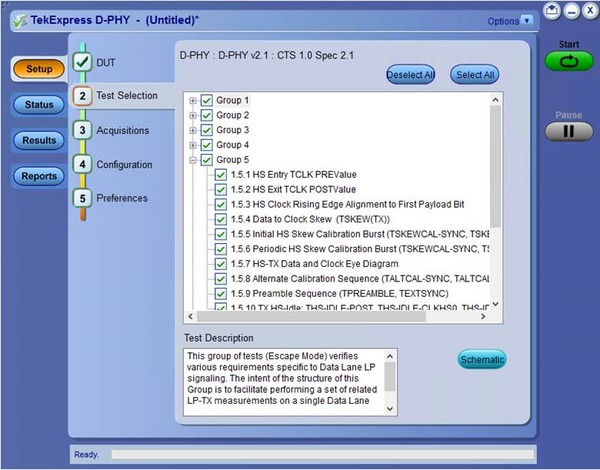The height and width of the screenshot is (470, 600).
Task: Toggle 1.5.8 Alternate Calibration Sequence checkbox
Action: tap(220, 279)
